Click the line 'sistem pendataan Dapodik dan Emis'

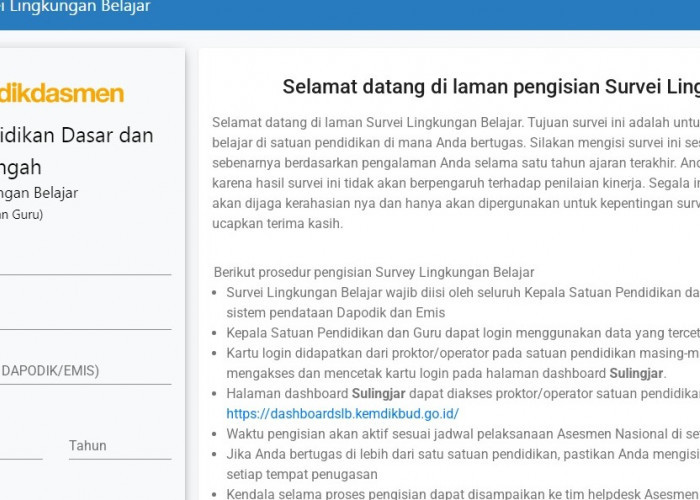coord(336,313)
